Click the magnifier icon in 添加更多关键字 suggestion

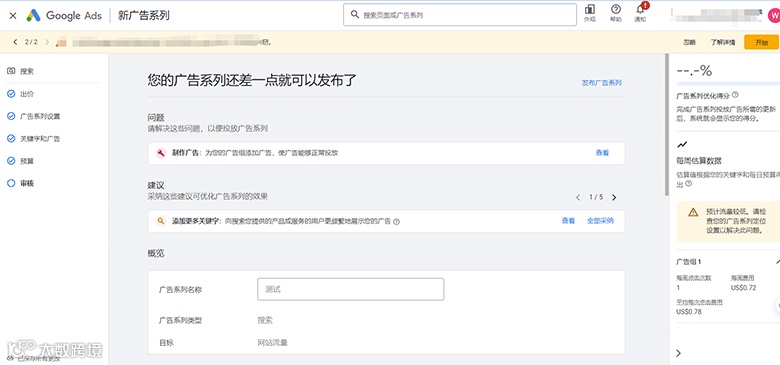[x=161, y=221]
